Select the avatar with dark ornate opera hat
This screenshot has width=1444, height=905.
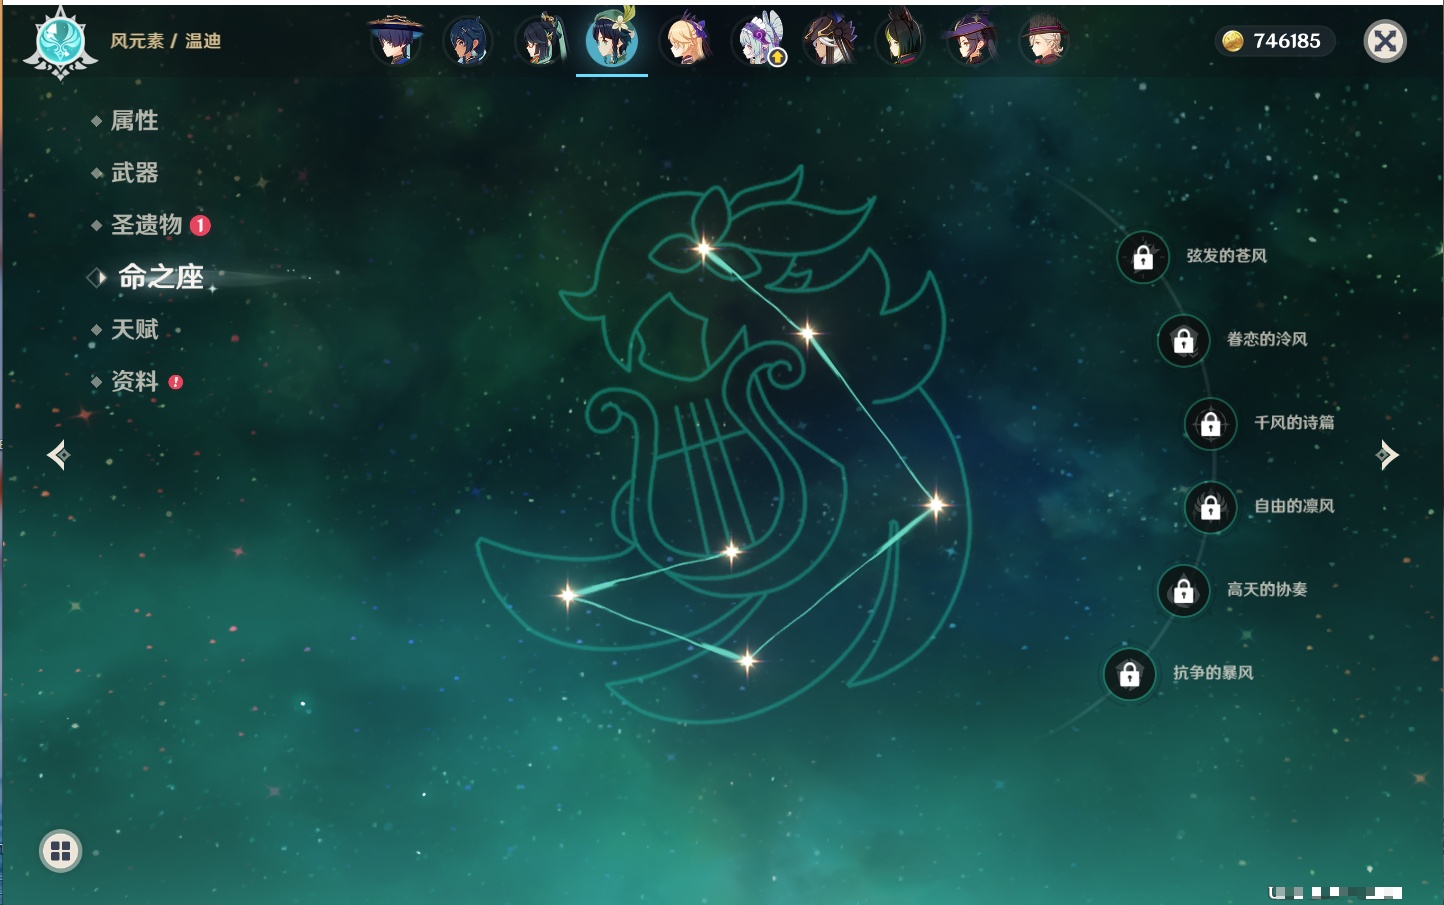[830, 41]
